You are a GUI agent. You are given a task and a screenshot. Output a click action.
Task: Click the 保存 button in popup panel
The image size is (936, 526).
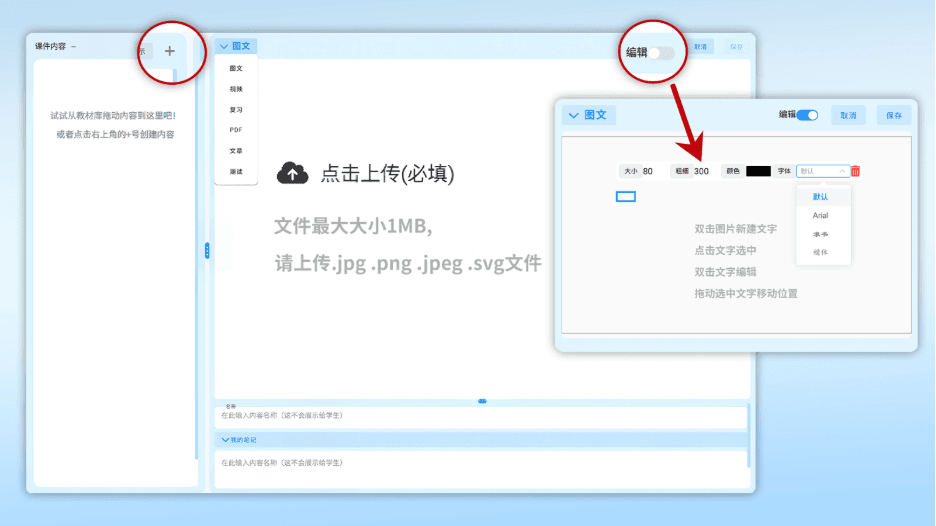893,115
